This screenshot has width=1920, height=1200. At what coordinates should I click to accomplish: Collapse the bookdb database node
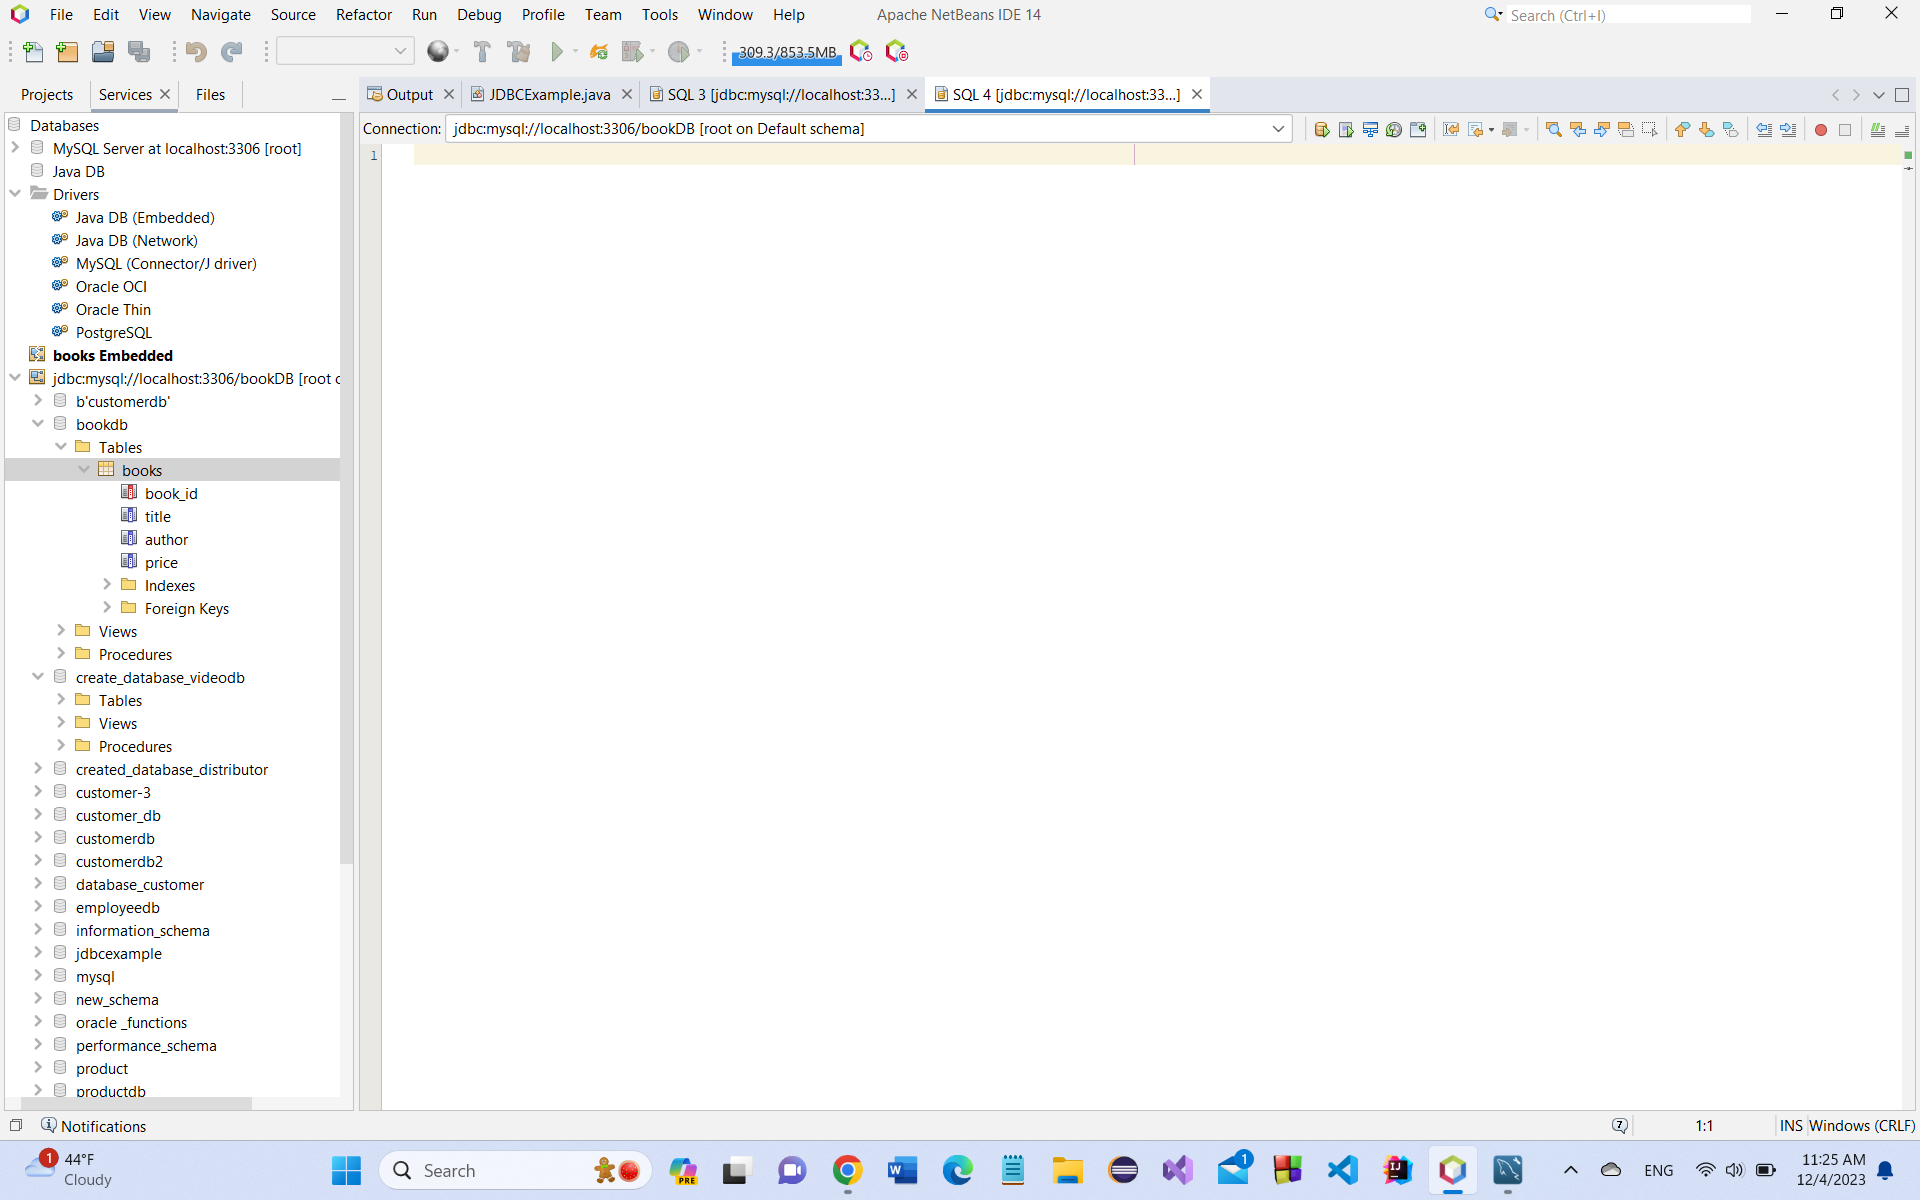tap(38, 424)
